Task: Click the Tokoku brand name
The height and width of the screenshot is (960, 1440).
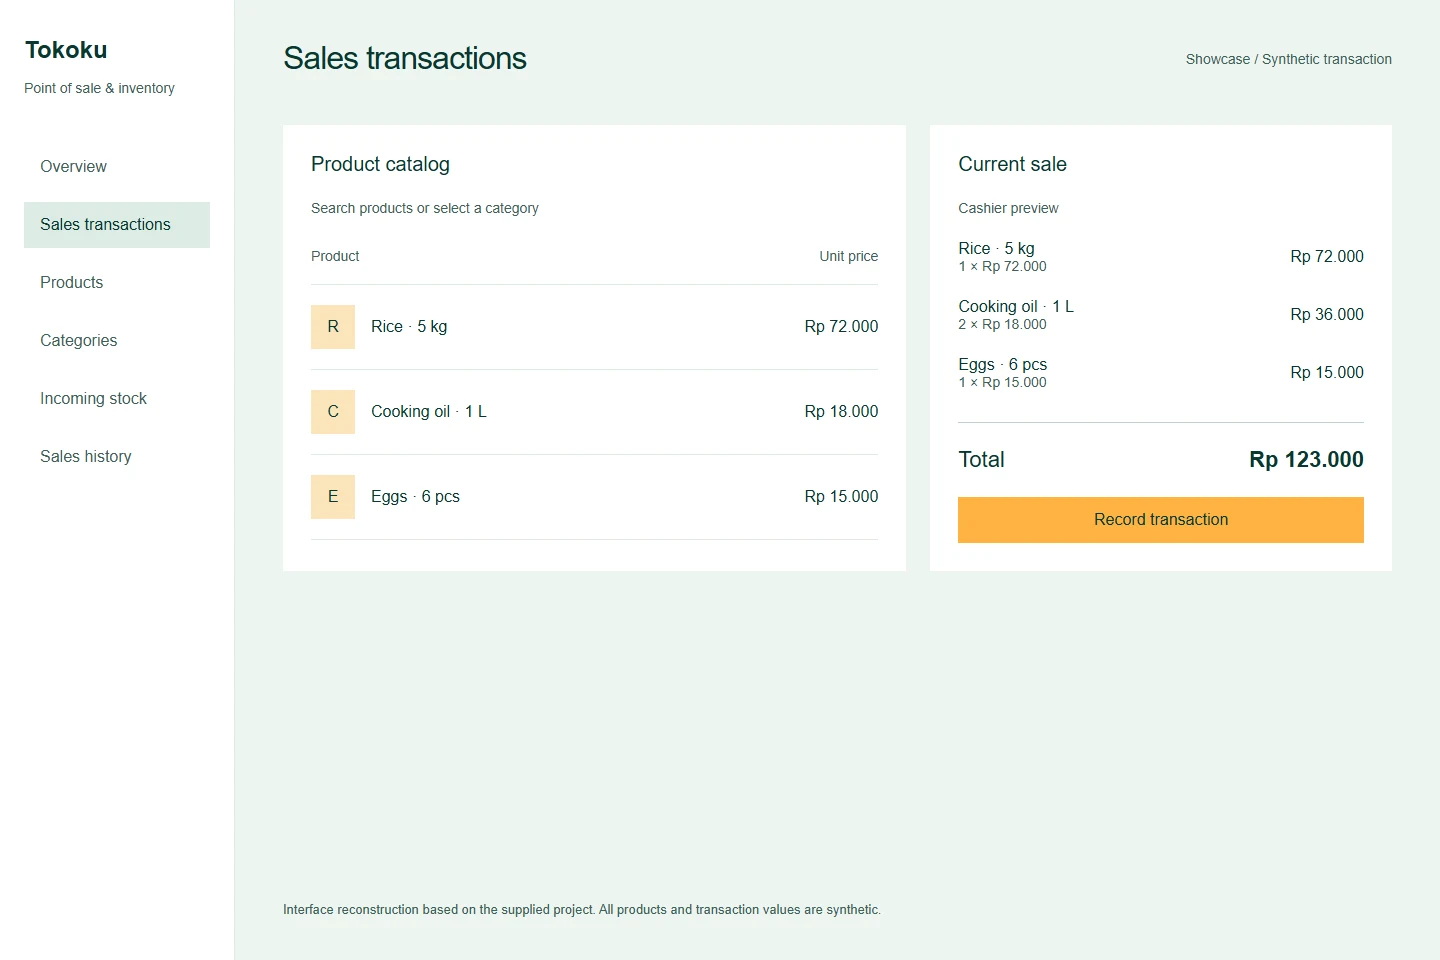Action: [66, 50]
